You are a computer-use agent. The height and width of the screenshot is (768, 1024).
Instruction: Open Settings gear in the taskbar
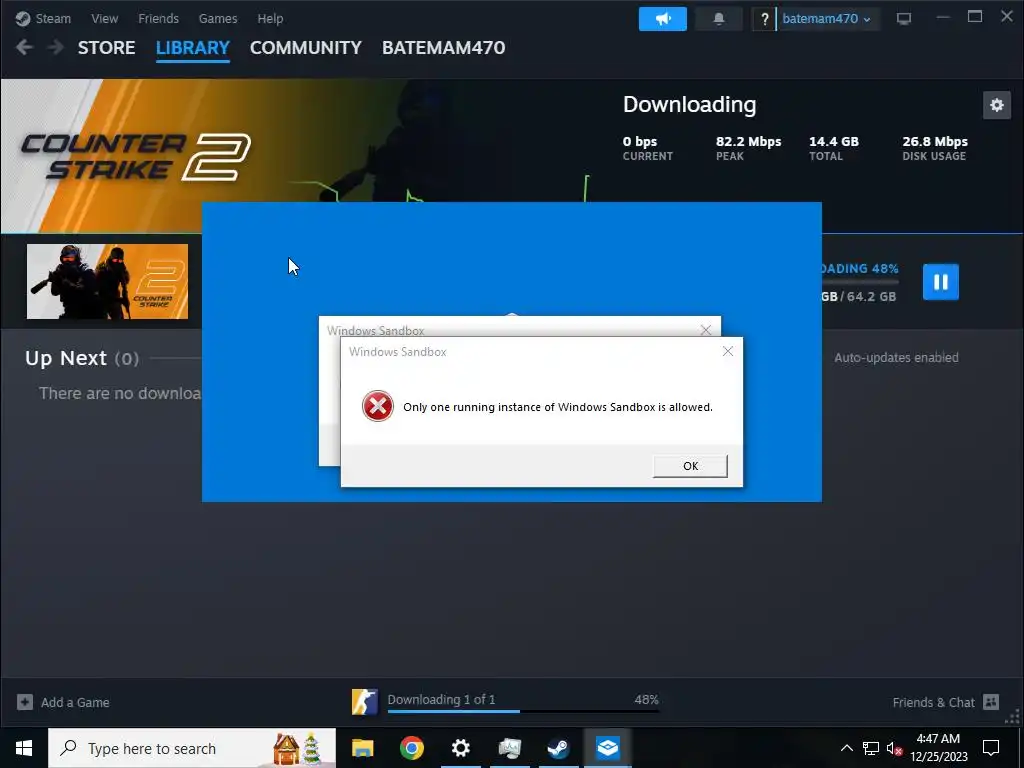click(460, 748)
